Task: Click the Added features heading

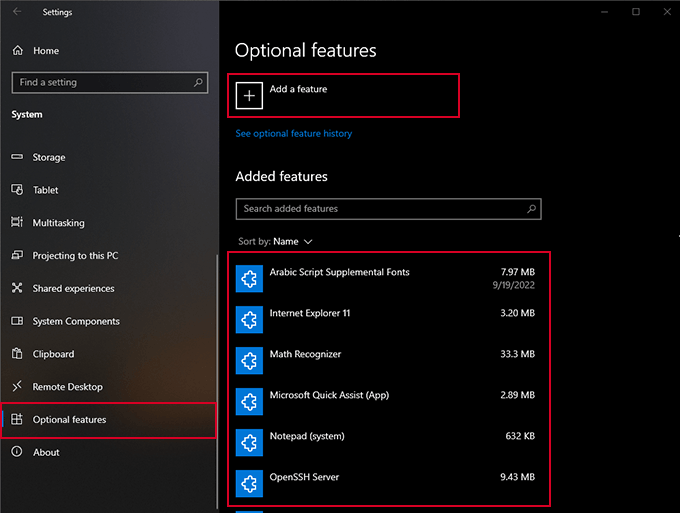Action: coord(281,176)
